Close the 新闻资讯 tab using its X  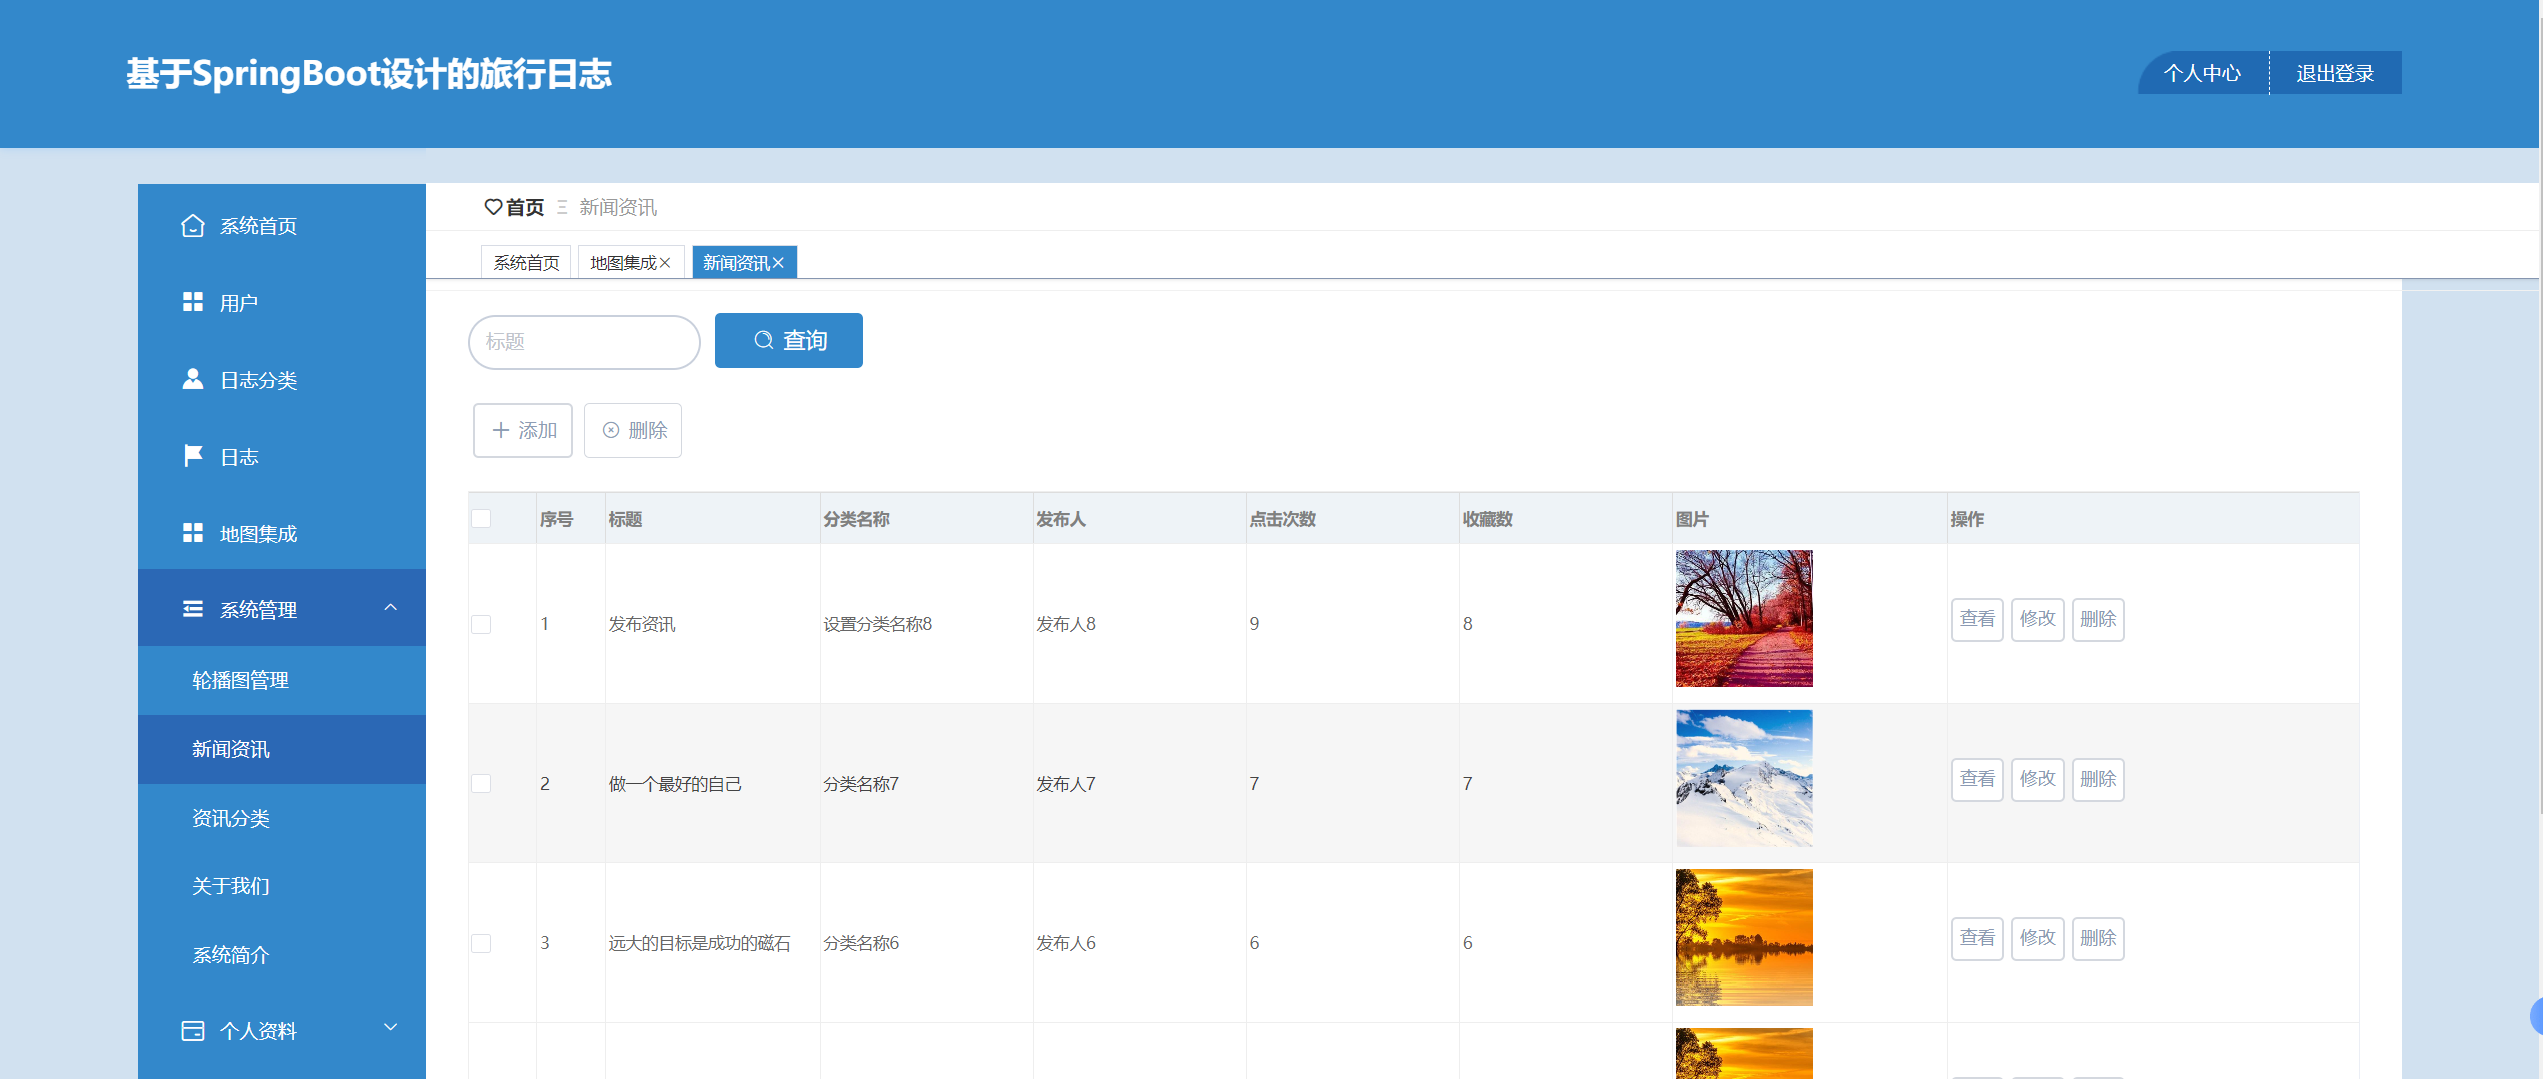point(778,263)
